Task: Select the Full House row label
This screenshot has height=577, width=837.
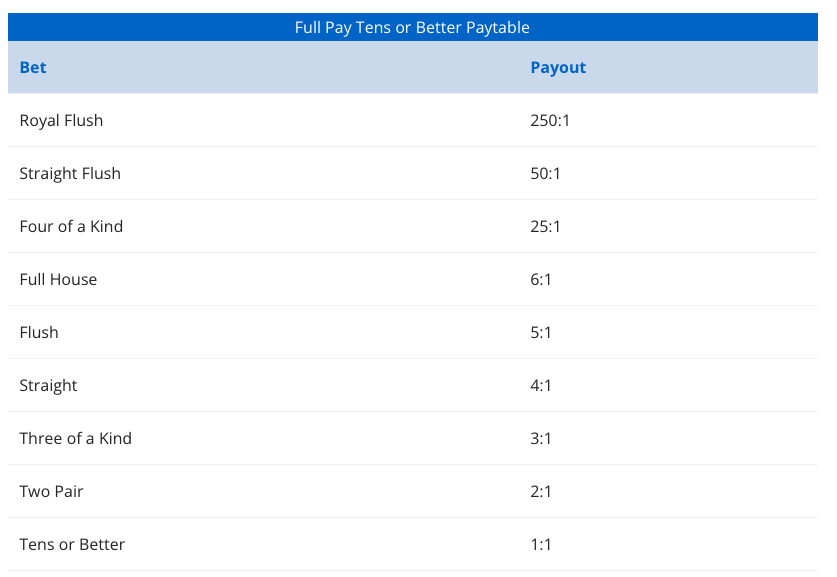Action: [x=58, y=280]
